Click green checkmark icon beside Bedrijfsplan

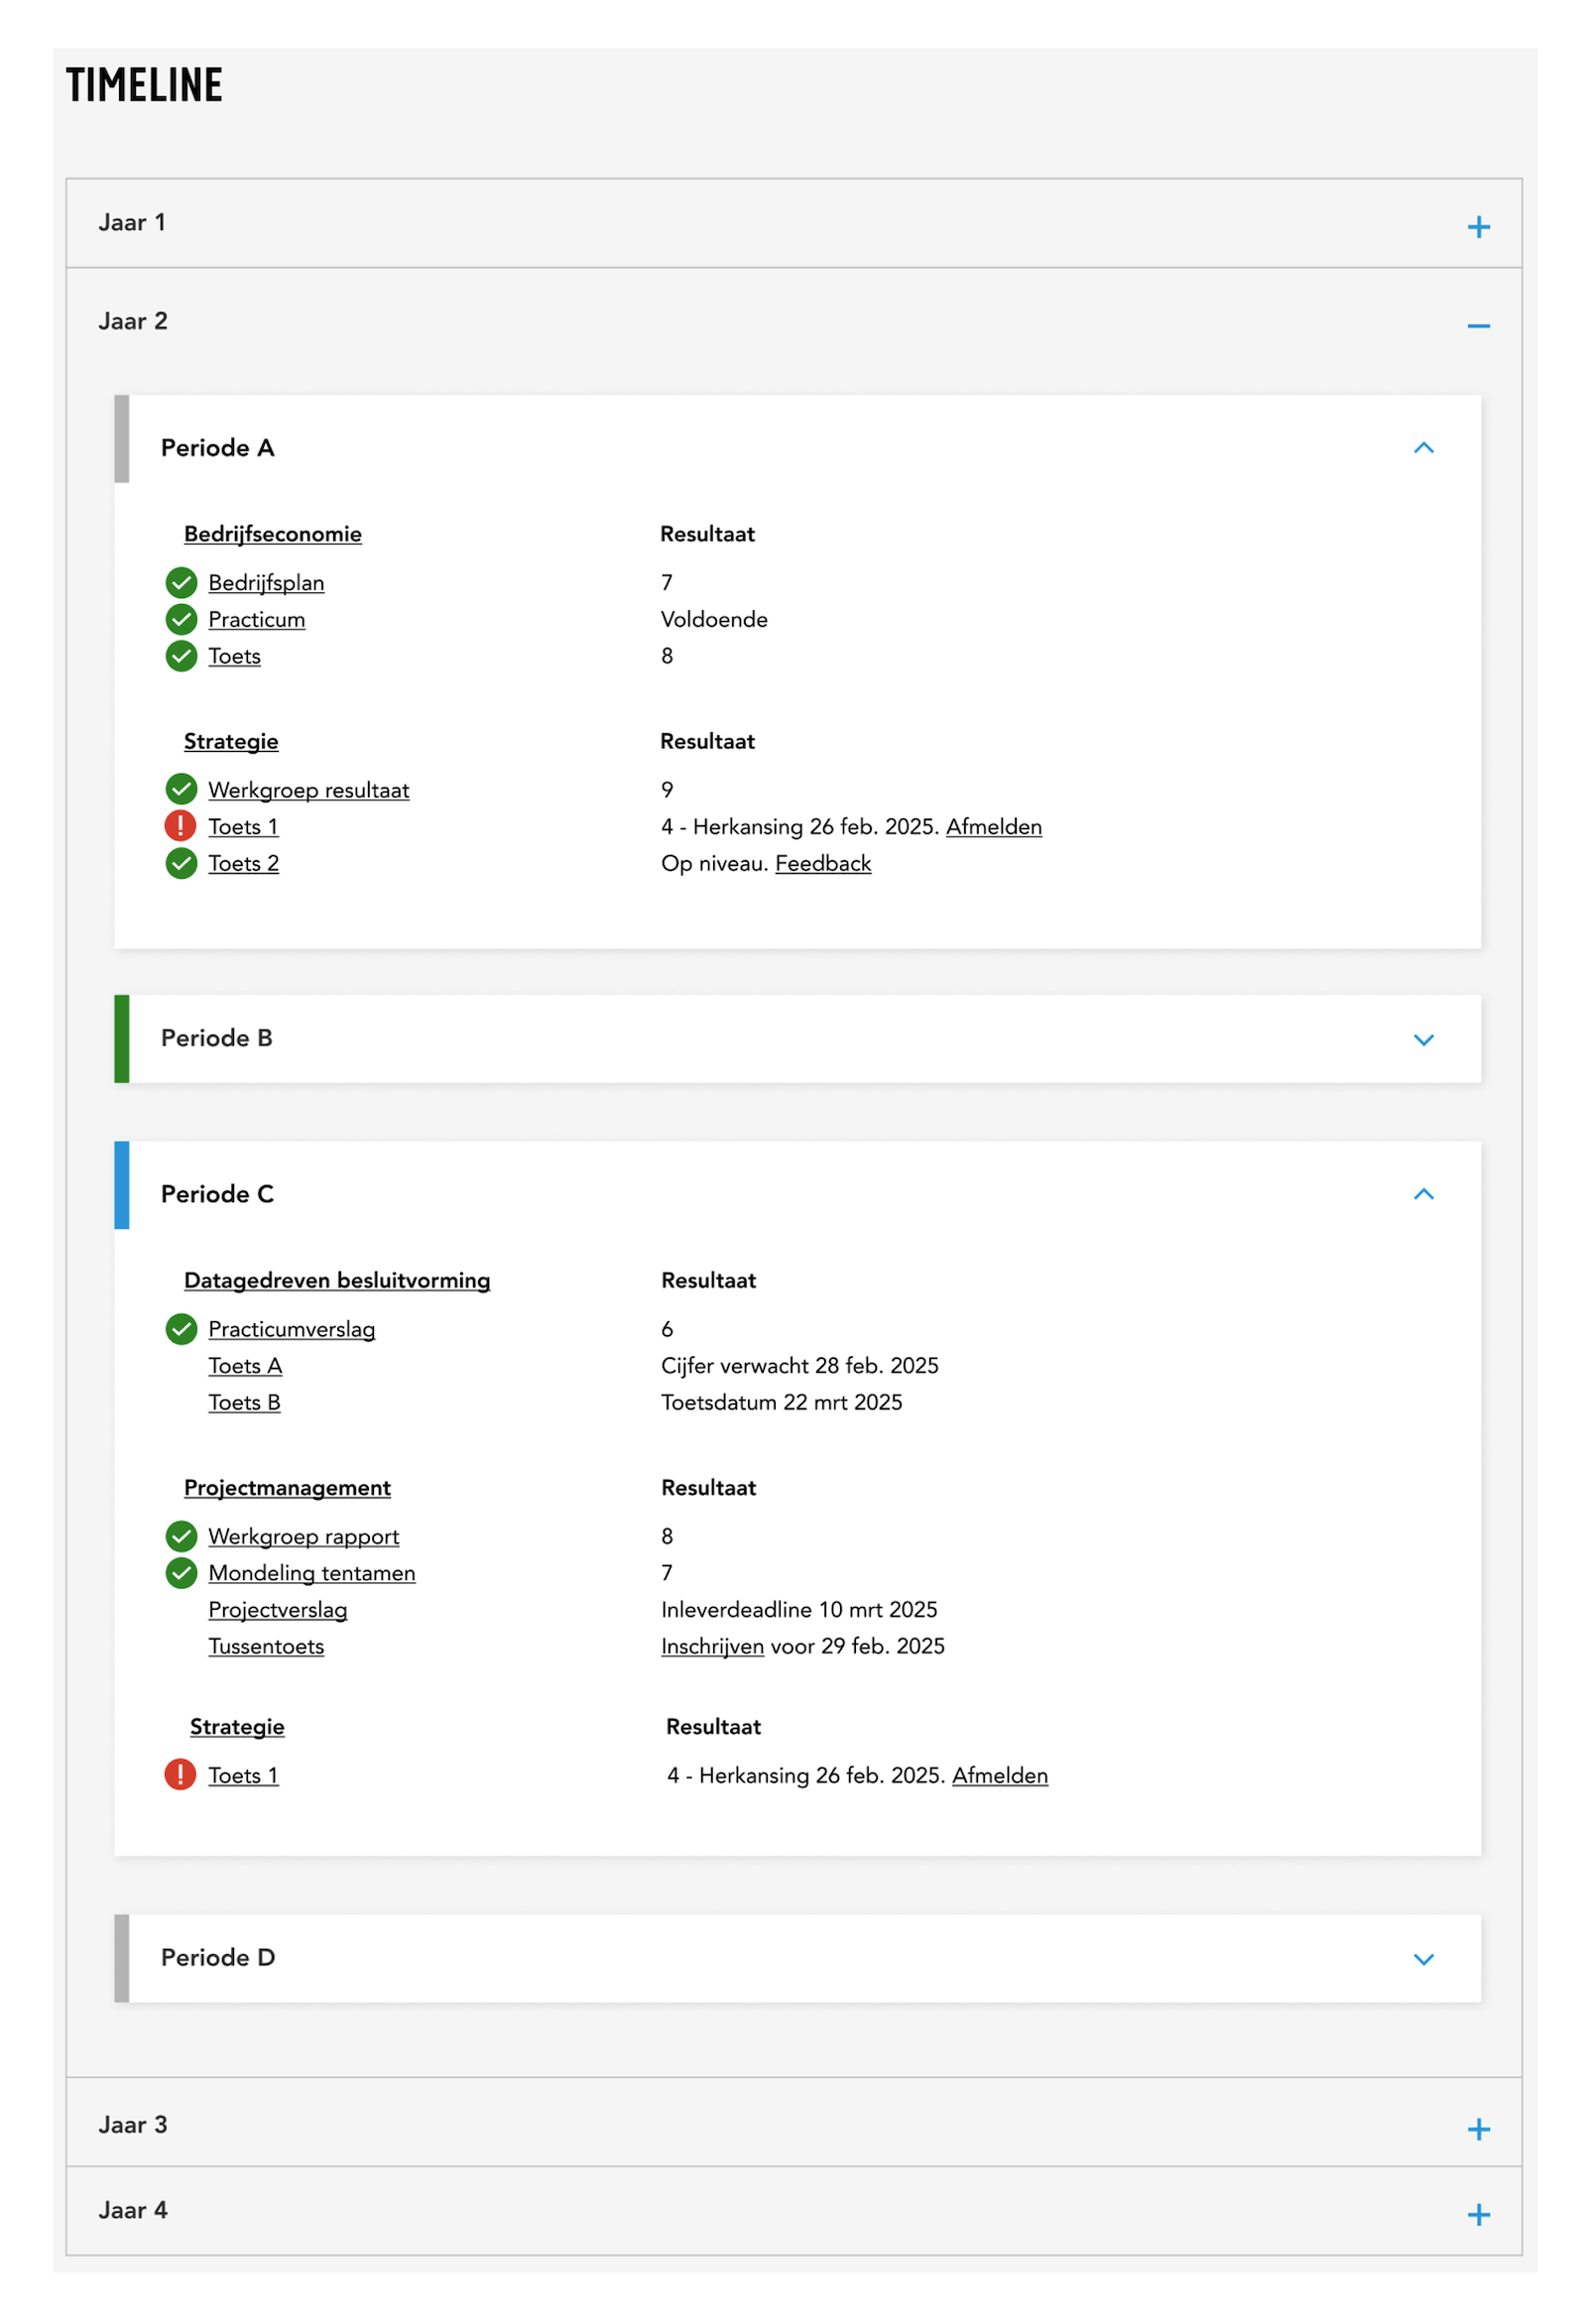(x=181, y=582)
